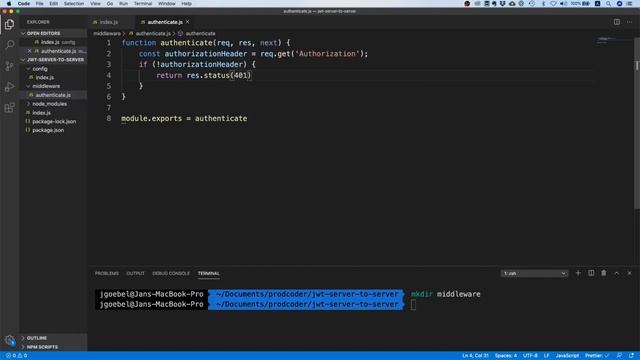
Task: Change LF end-of-line sequence
Action: (x=546, y=356)
